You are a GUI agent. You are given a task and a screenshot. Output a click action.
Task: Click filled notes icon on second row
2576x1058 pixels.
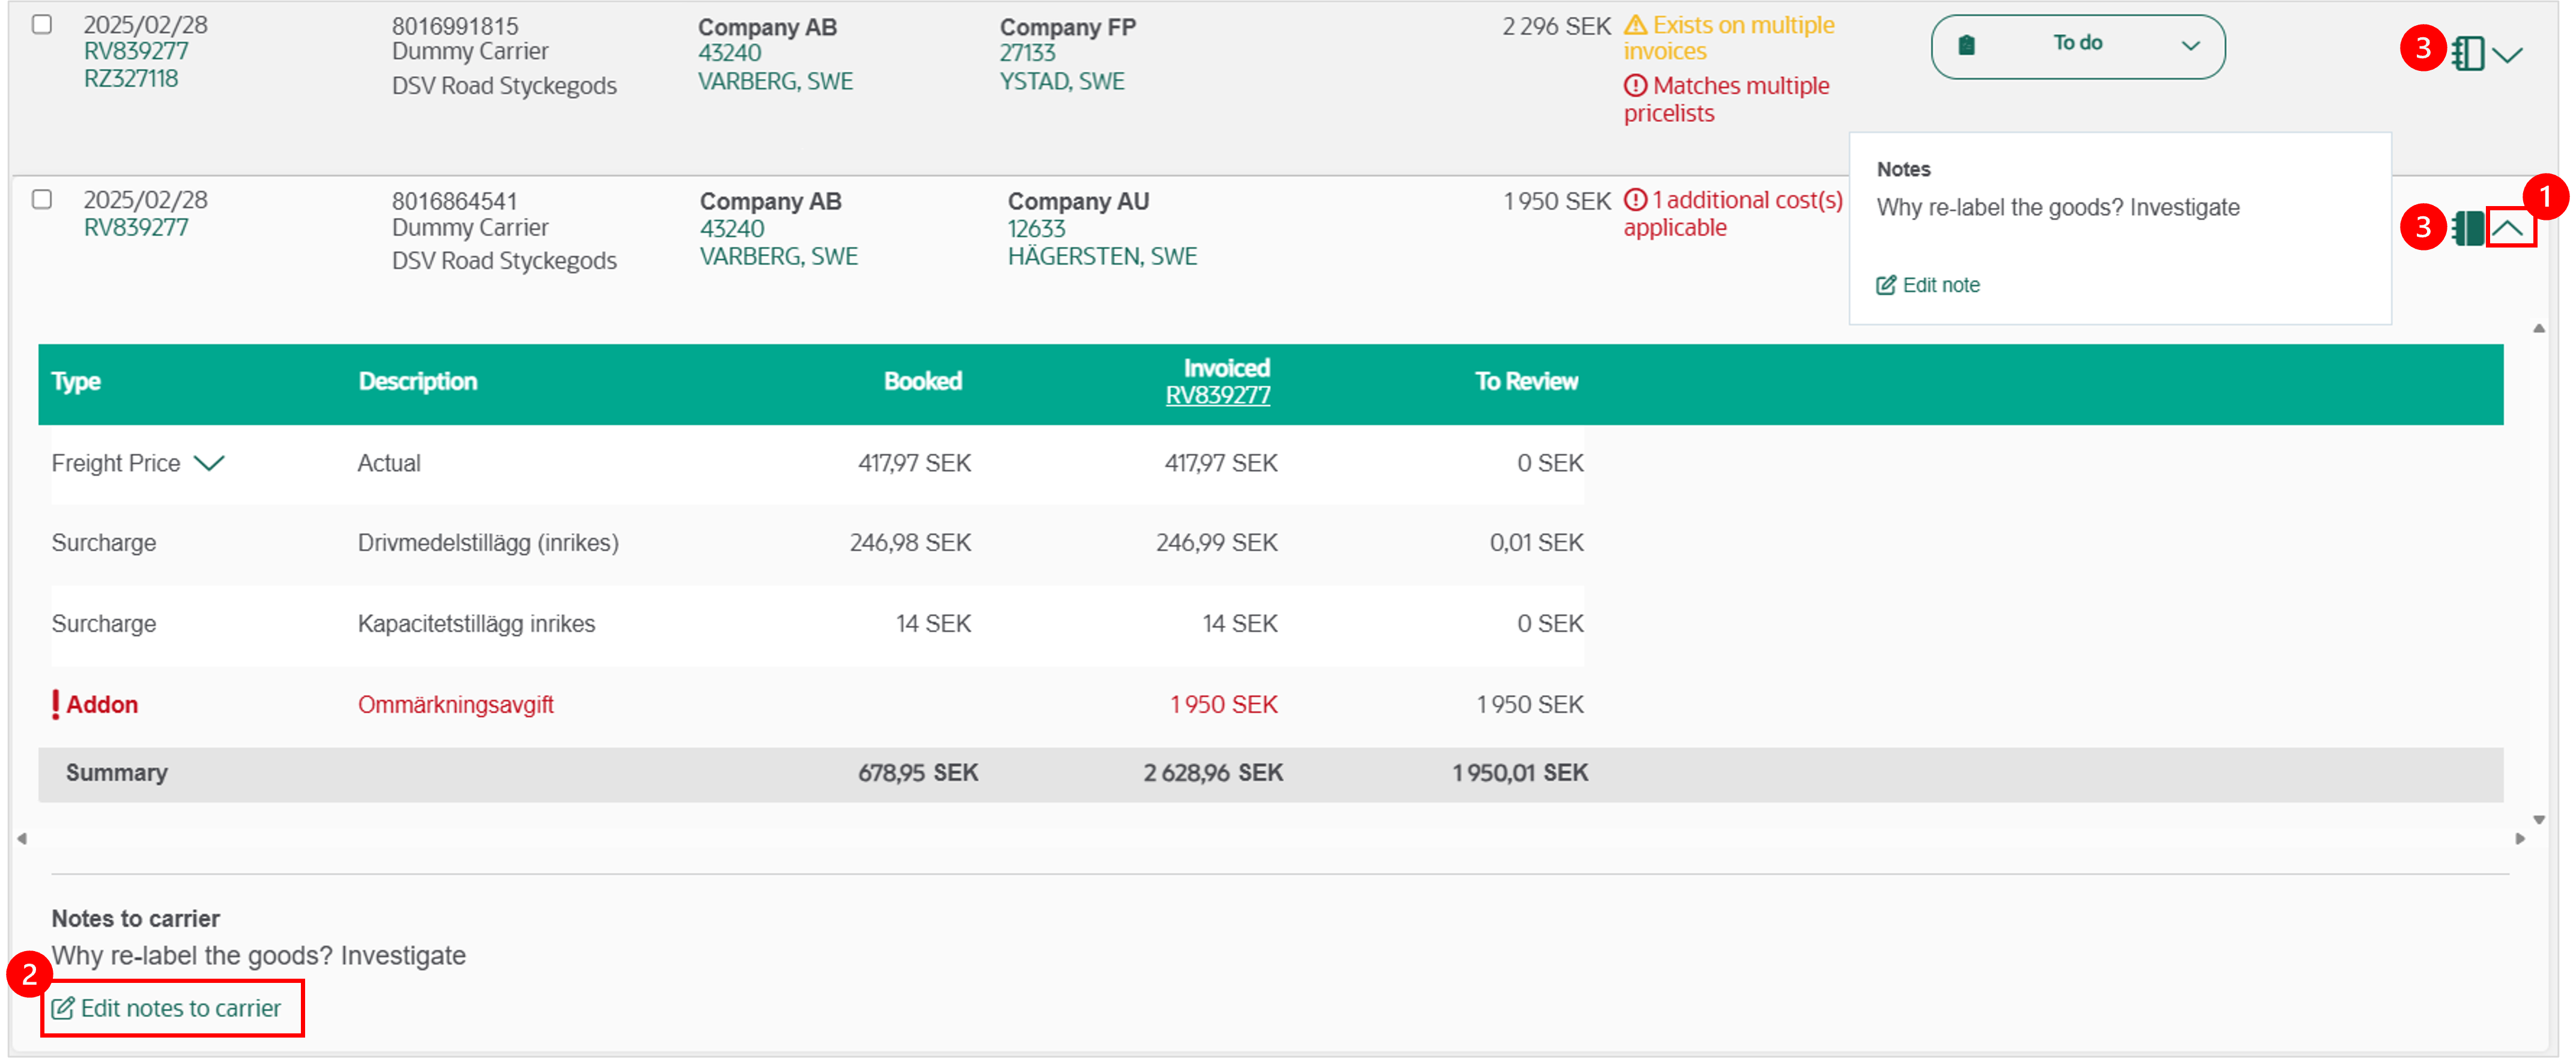tap(2468, 228)
